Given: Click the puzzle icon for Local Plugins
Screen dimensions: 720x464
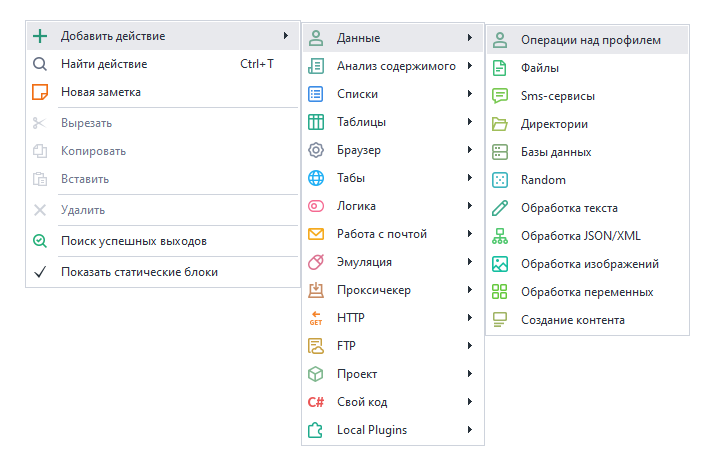Looking at the screenshot, I should (x=316, y=430).
